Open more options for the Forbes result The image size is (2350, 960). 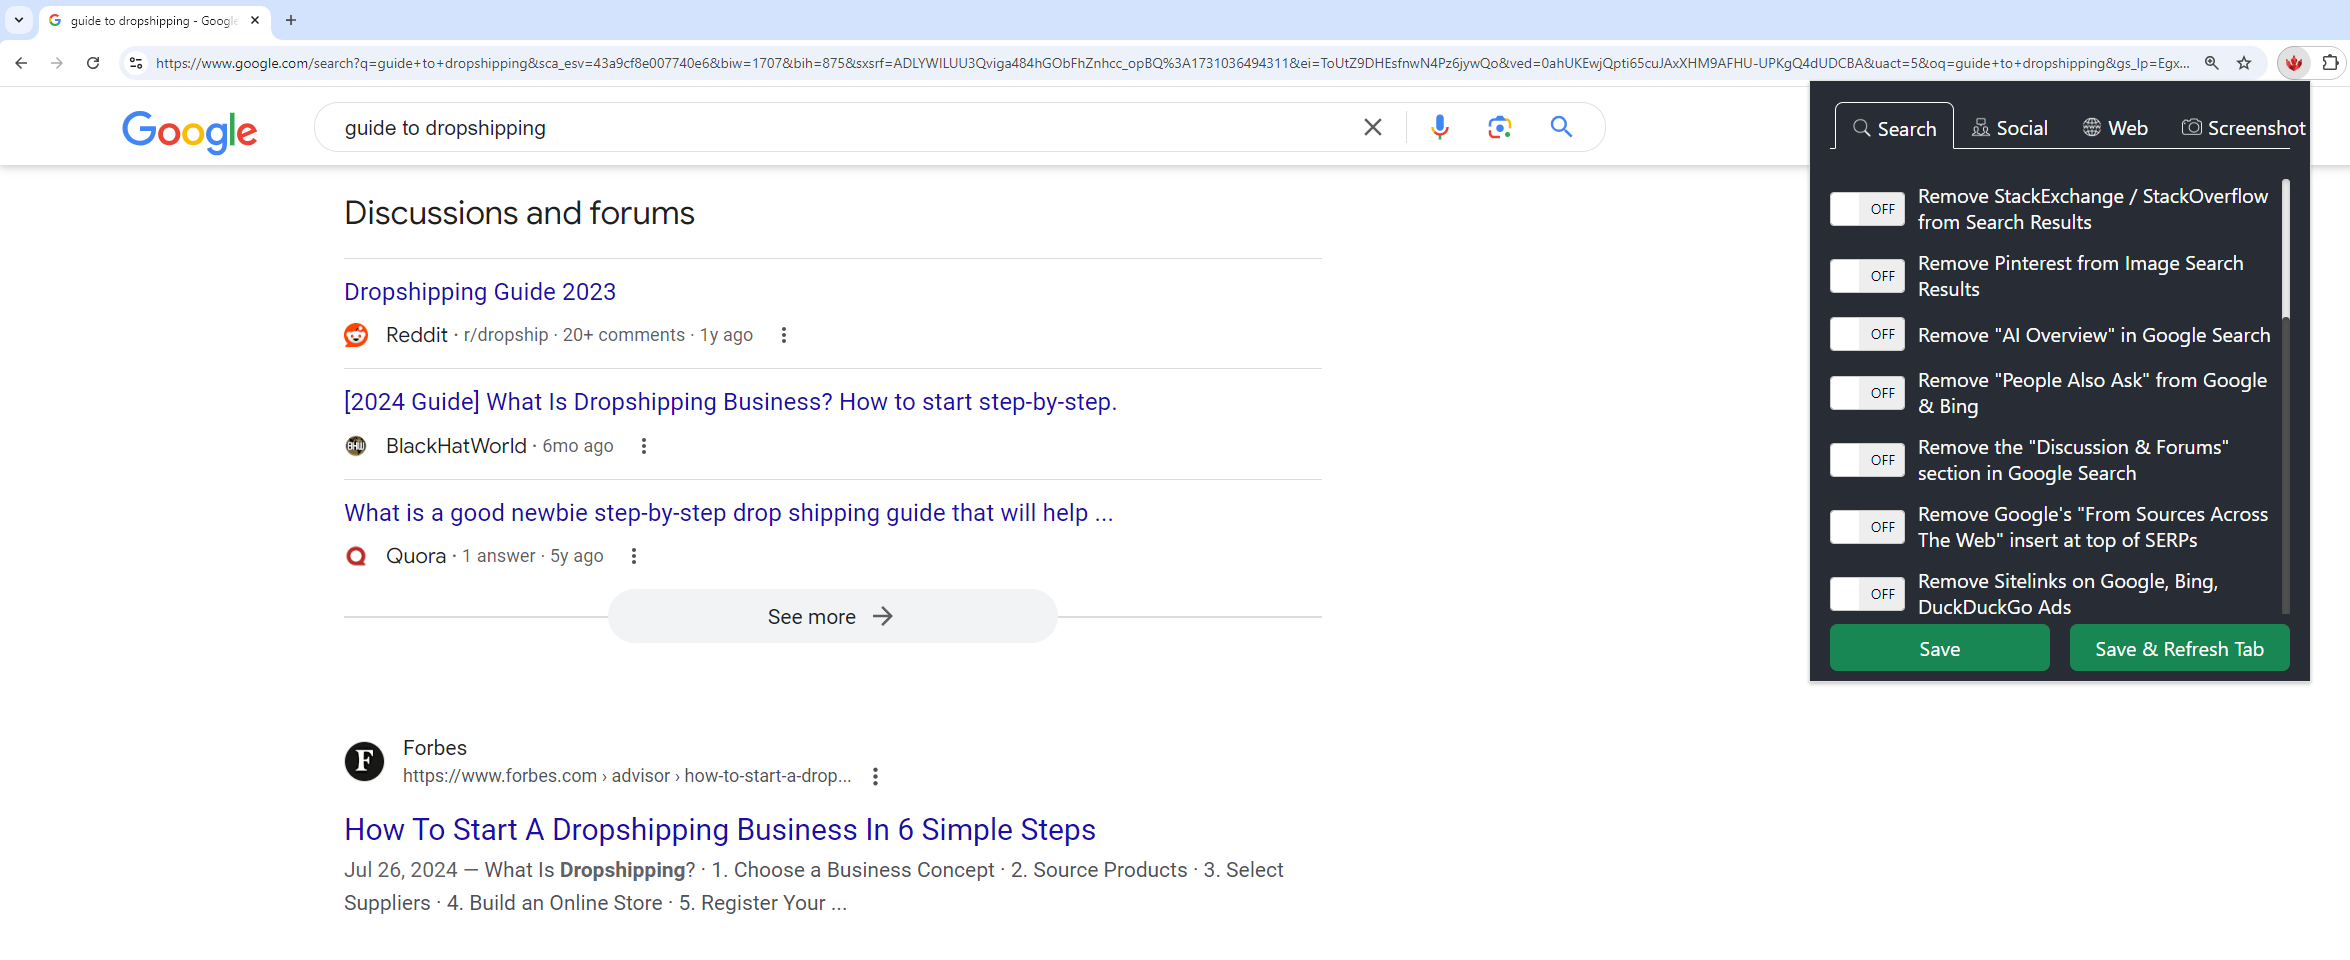click(876, 776)
